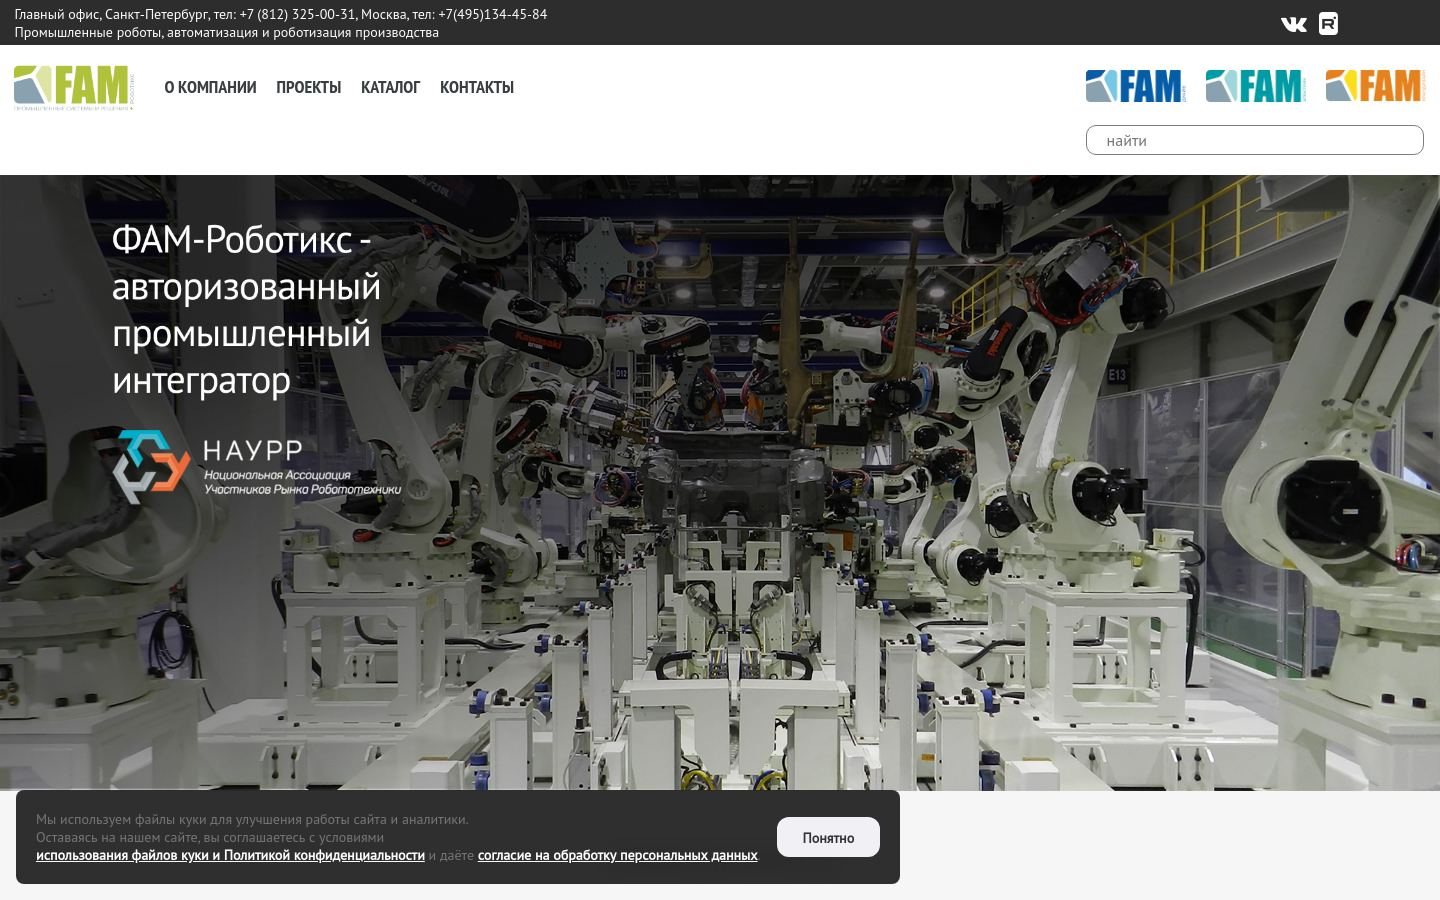Open the personal data processing consent link
The width and height of the screenshot is (1440, 900).
[x=617, y=855]
